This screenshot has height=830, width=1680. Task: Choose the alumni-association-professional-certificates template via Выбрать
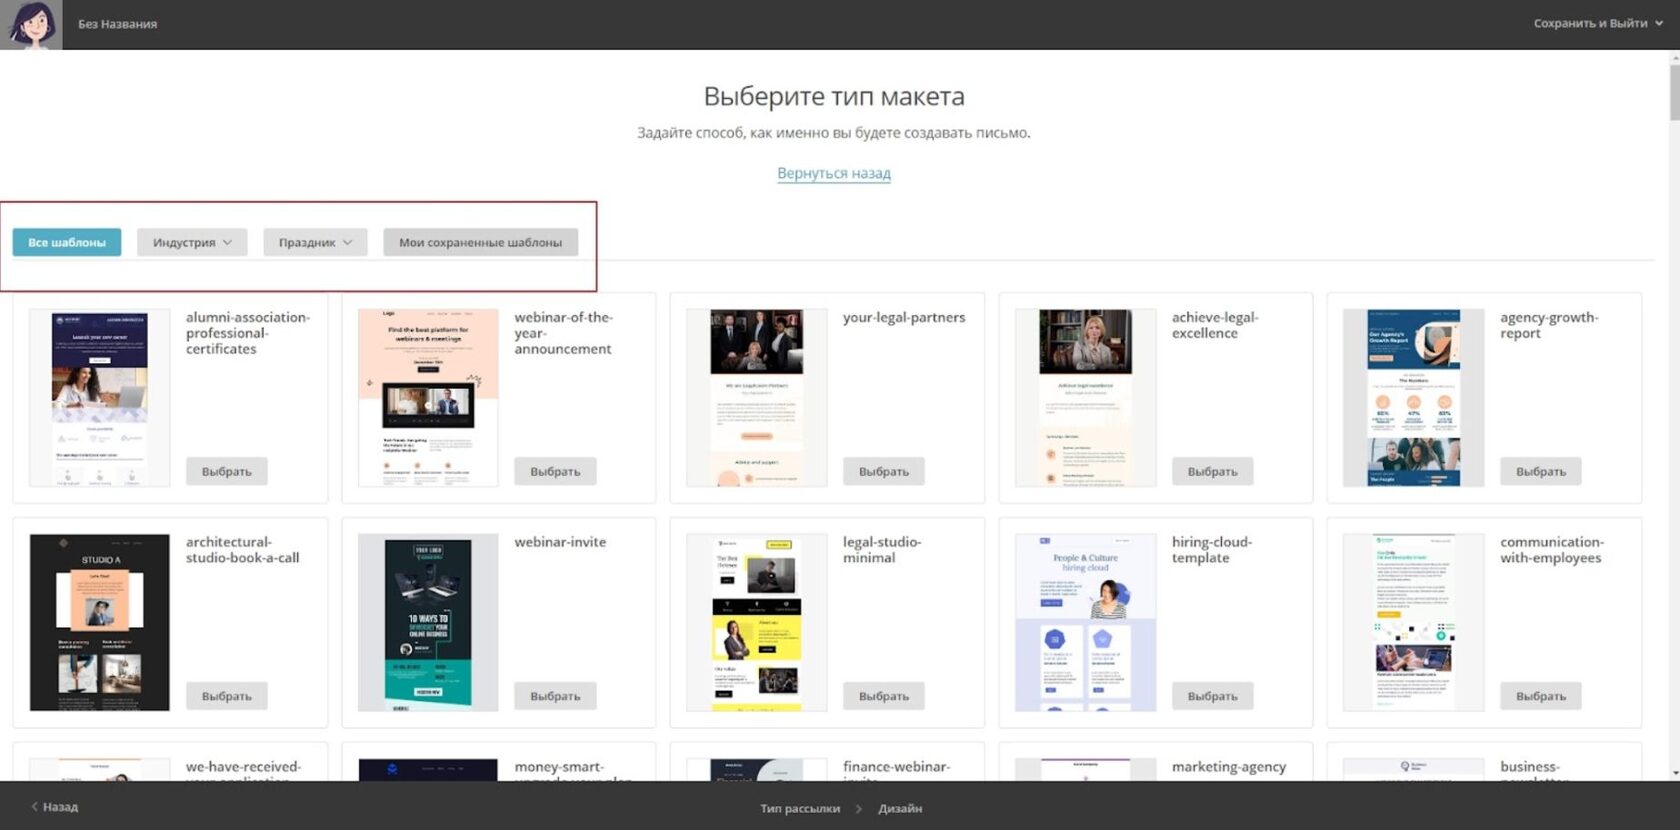[x=227, y=471]
